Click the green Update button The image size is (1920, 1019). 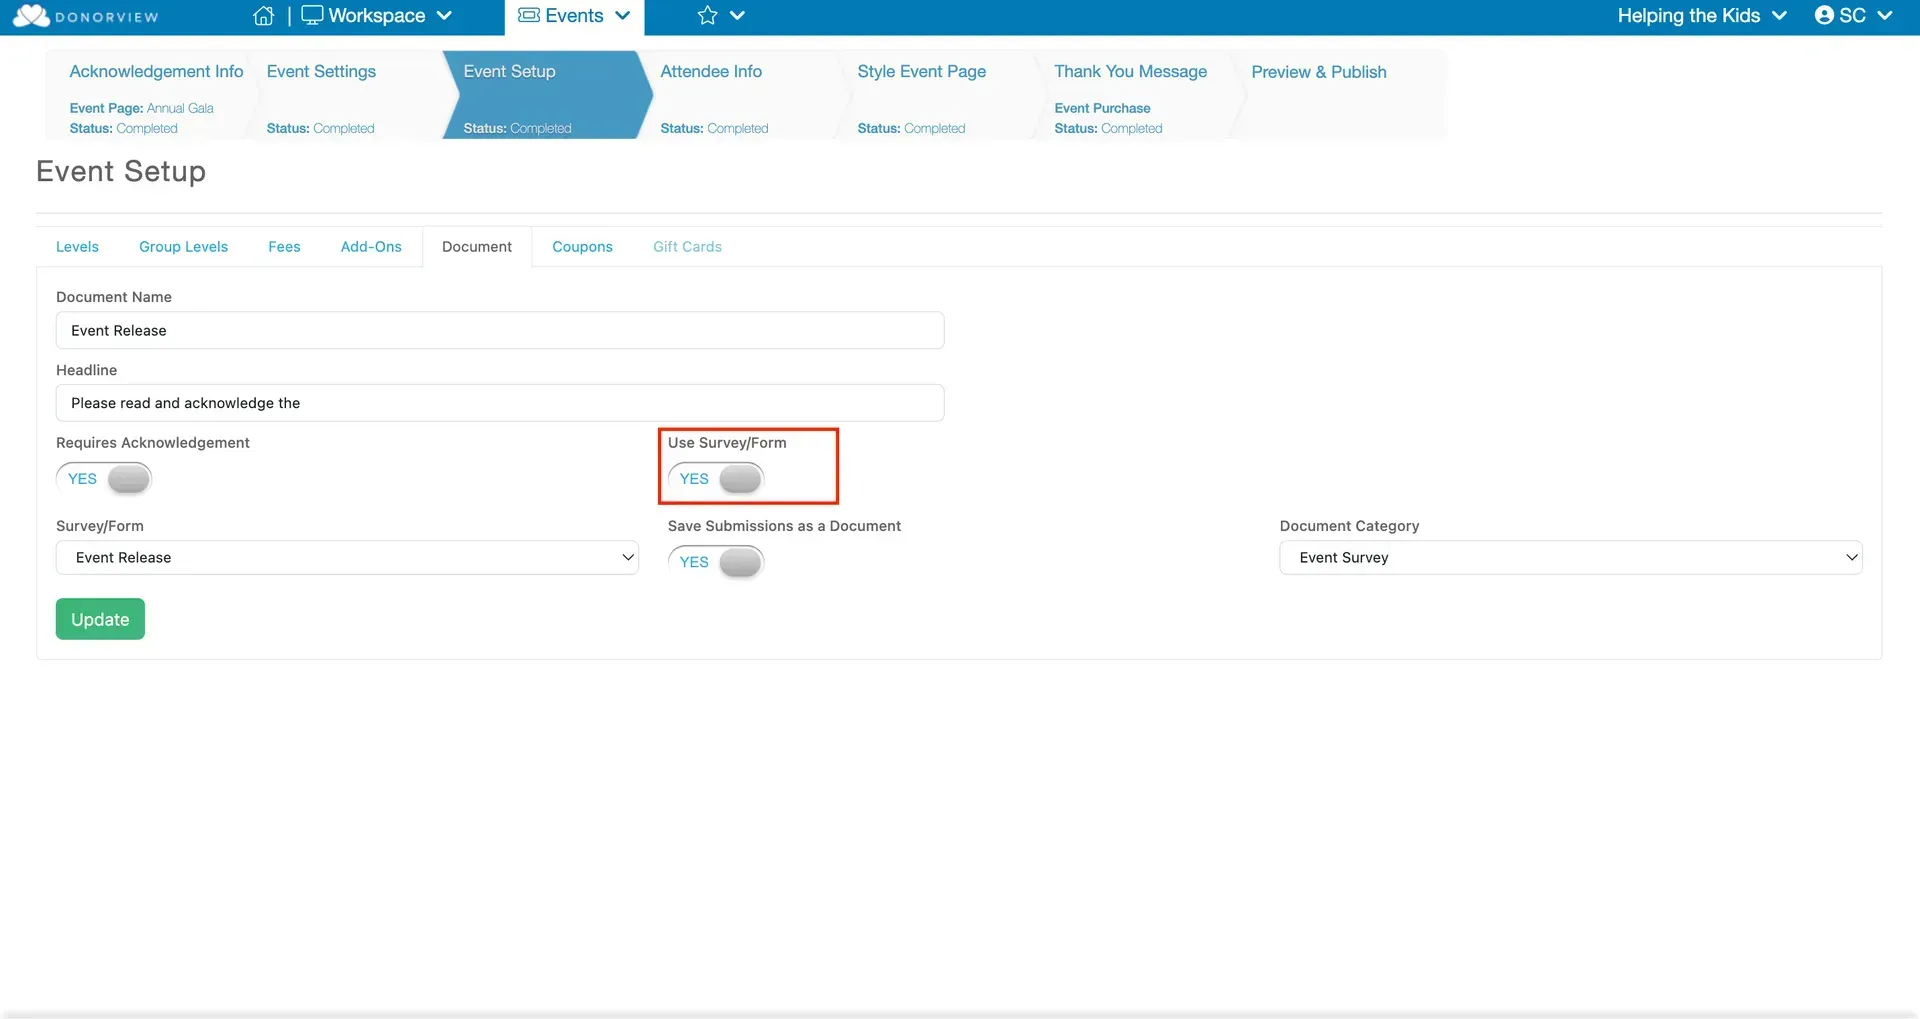[x=100, y=619]
